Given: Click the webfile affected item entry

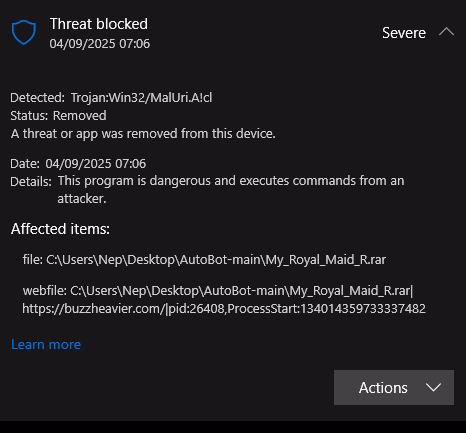Looking at the screenshot, I should pyautogui.click(x=224, y=300).
